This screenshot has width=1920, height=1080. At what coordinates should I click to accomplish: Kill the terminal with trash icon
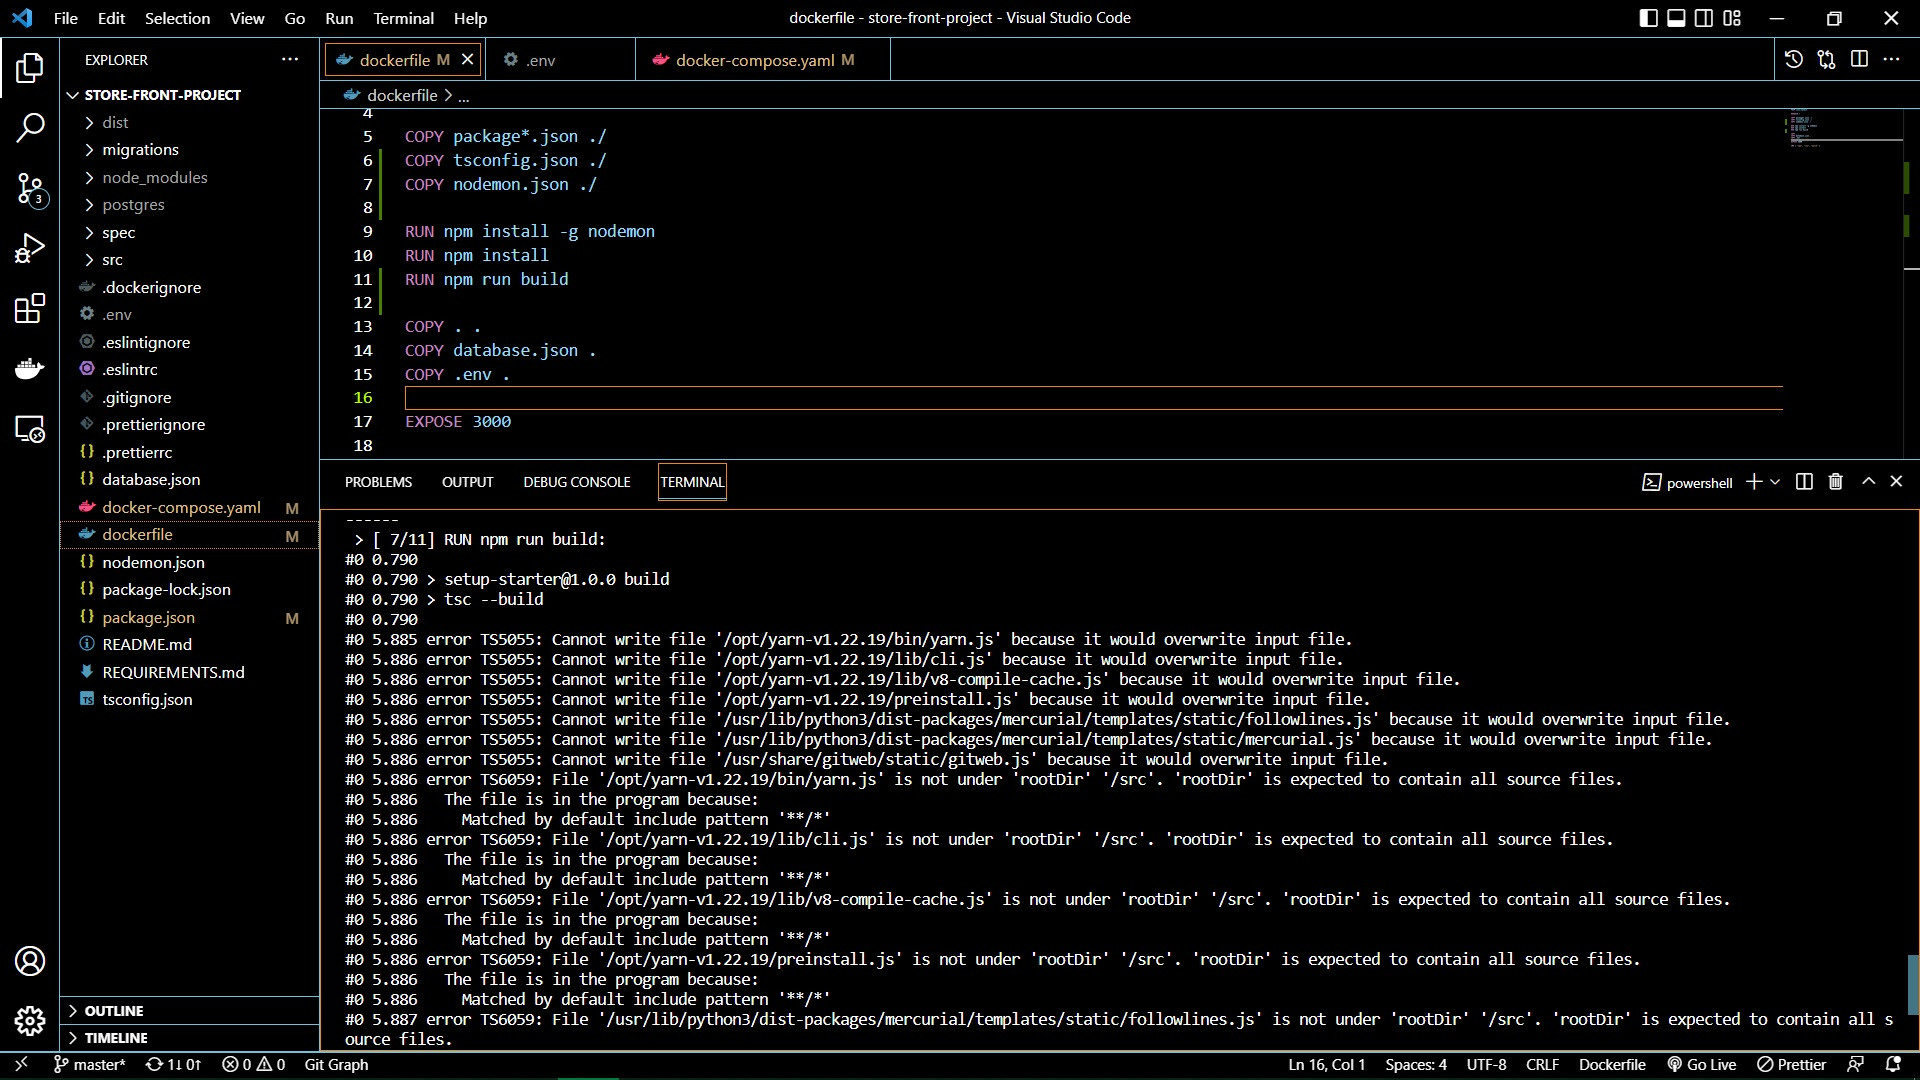tap(1836, 482)
